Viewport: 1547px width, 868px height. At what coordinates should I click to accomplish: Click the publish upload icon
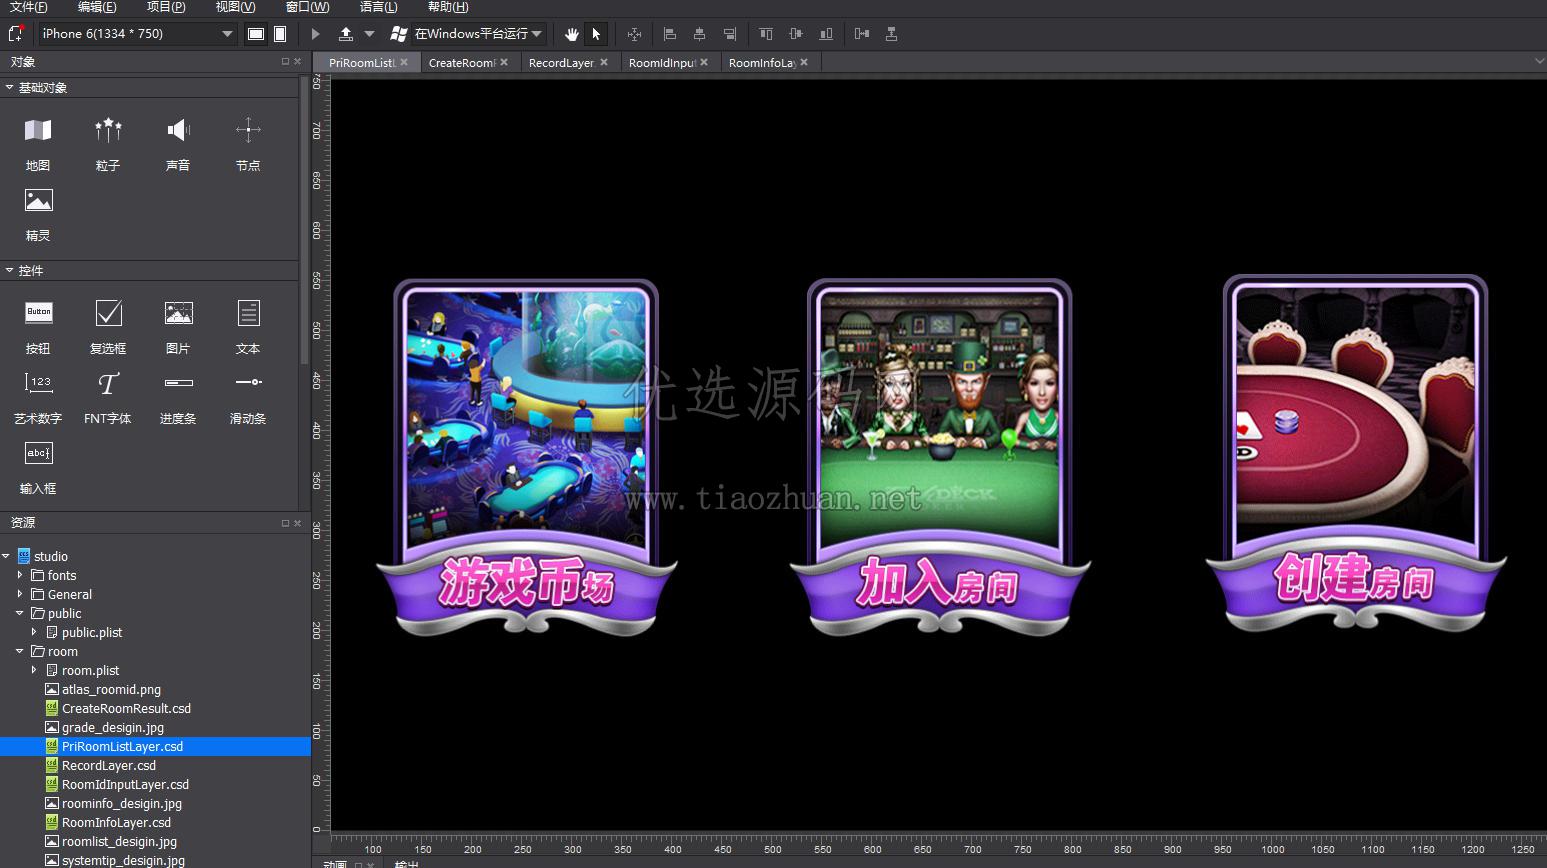pyautogui.click(x=346, y=34)
